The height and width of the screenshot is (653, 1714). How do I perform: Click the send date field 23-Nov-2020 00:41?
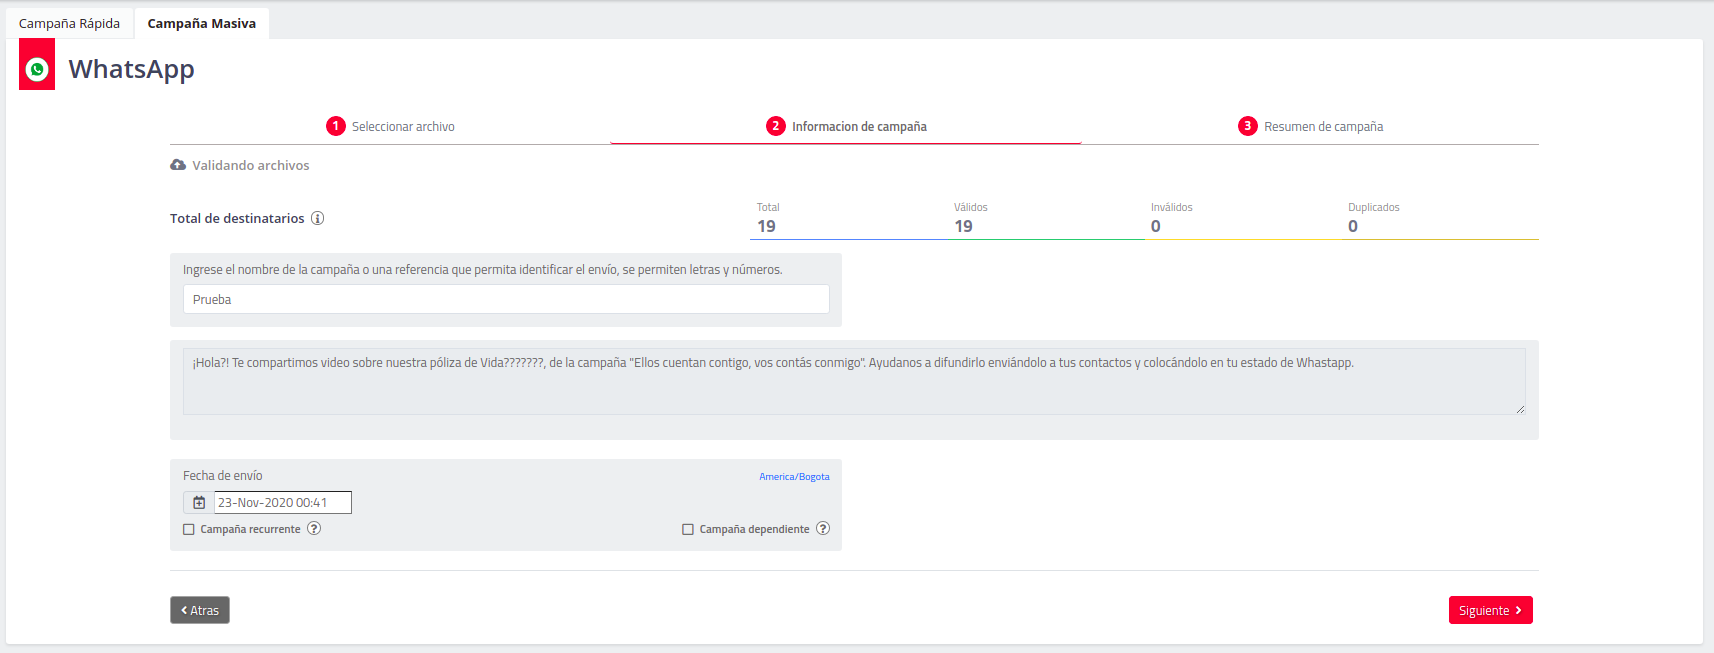[x=283, y=502]
